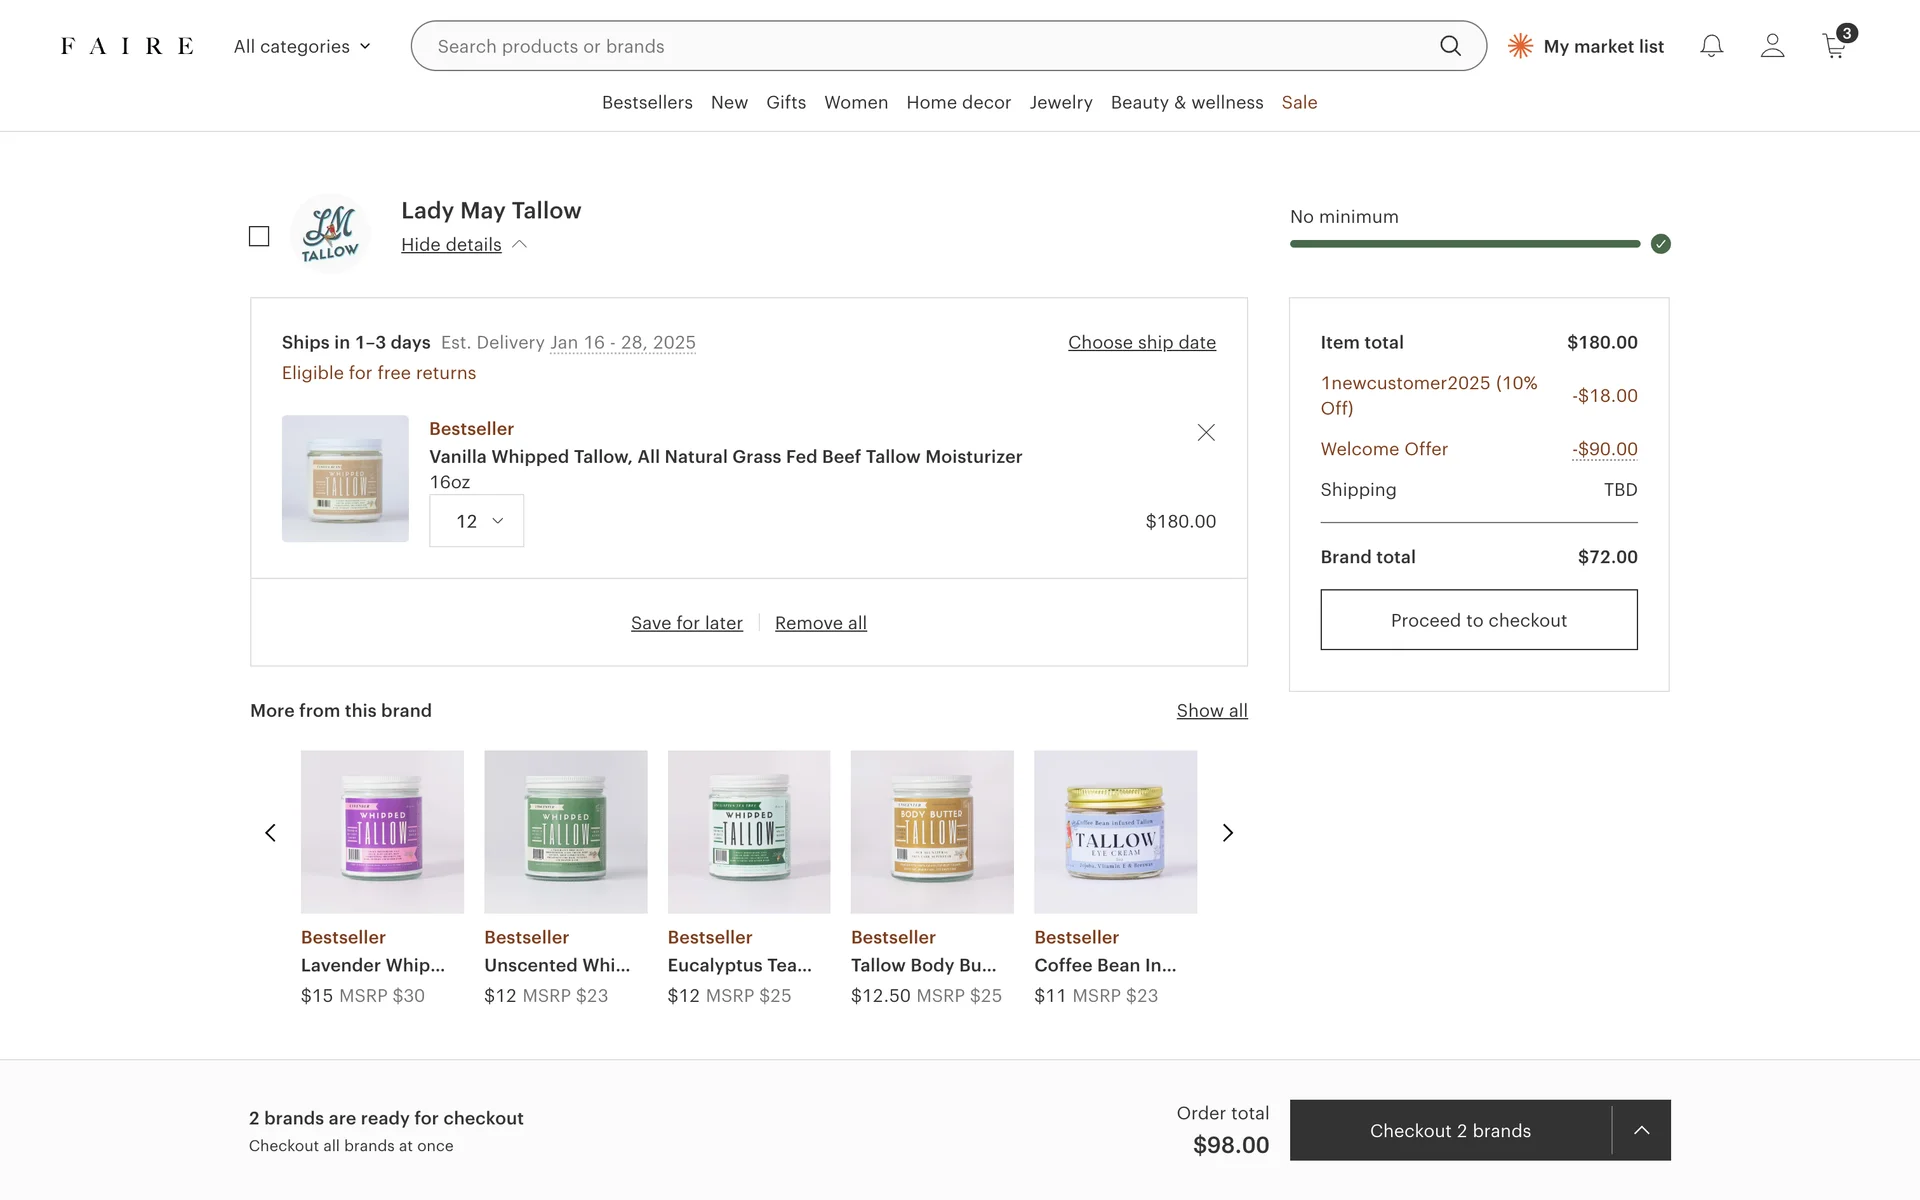1920x1200 pixels.
Task: Go to Bestsellers in navigation
Action: [x=647, y=102]
